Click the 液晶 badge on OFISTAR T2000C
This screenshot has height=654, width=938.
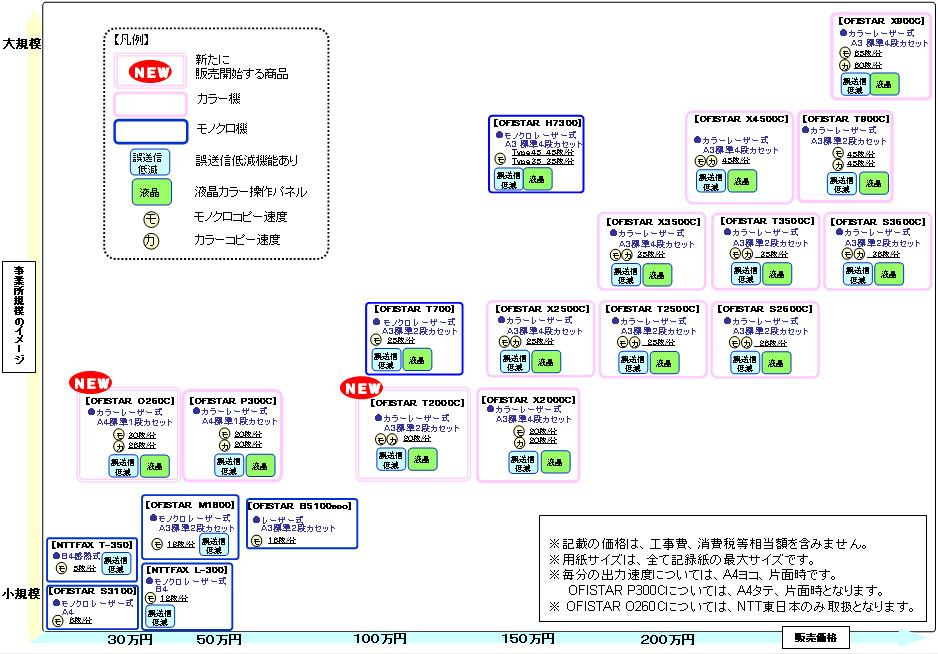click(422, 459)
